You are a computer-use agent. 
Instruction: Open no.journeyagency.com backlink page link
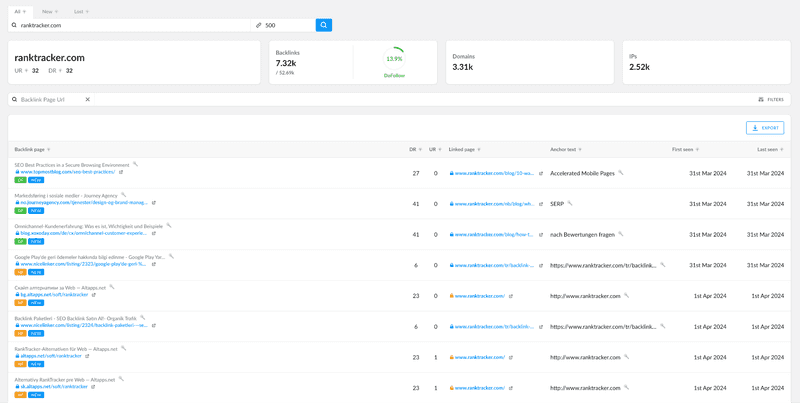84,203
